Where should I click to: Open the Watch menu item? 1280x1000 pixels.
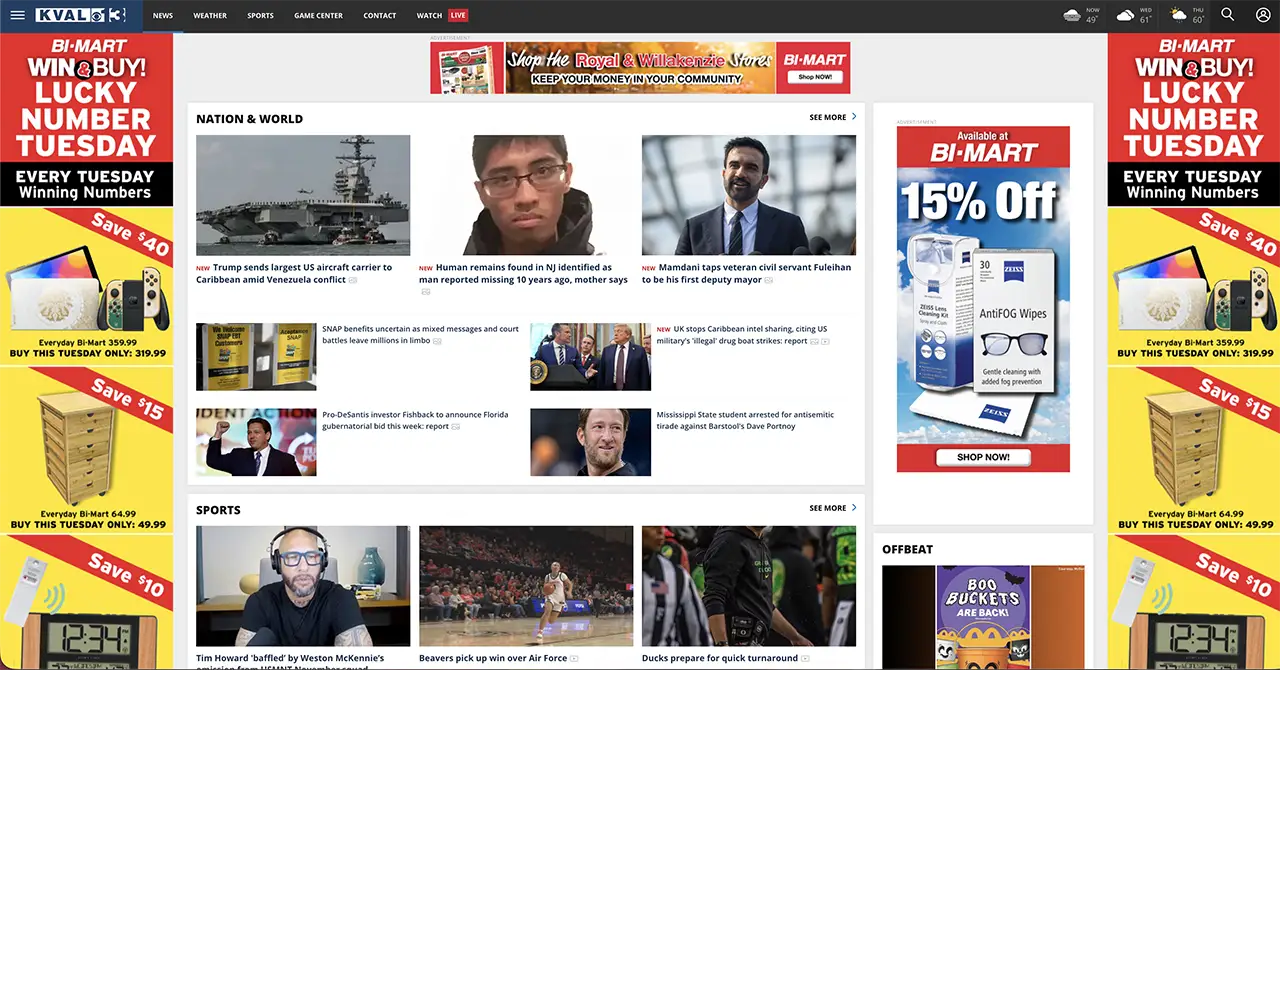point(429,16)
